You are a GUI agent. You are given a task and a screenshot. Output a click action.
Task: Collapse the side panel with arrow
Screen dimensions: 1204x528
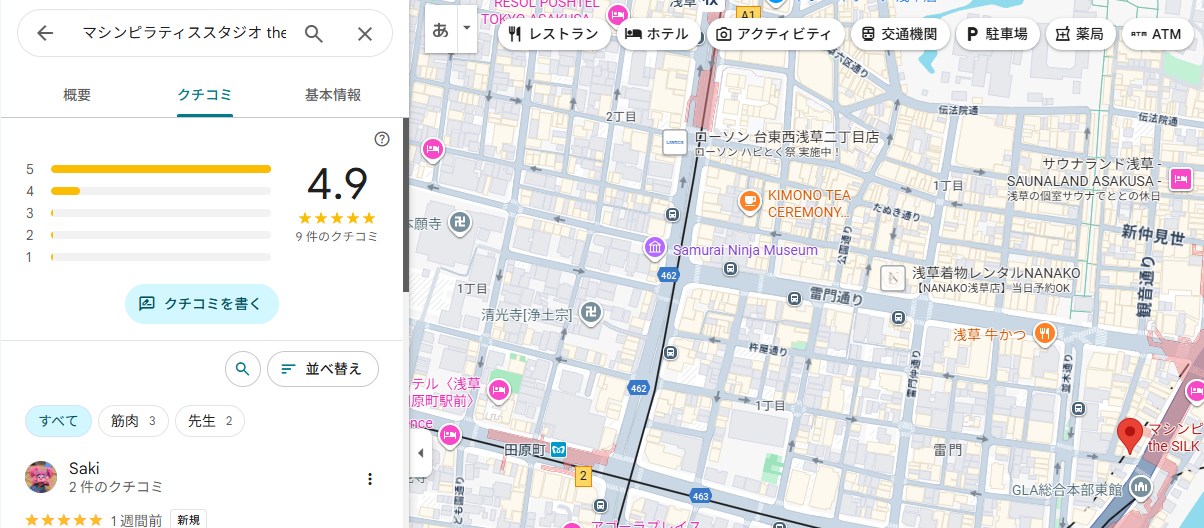[x=421, y=453]
